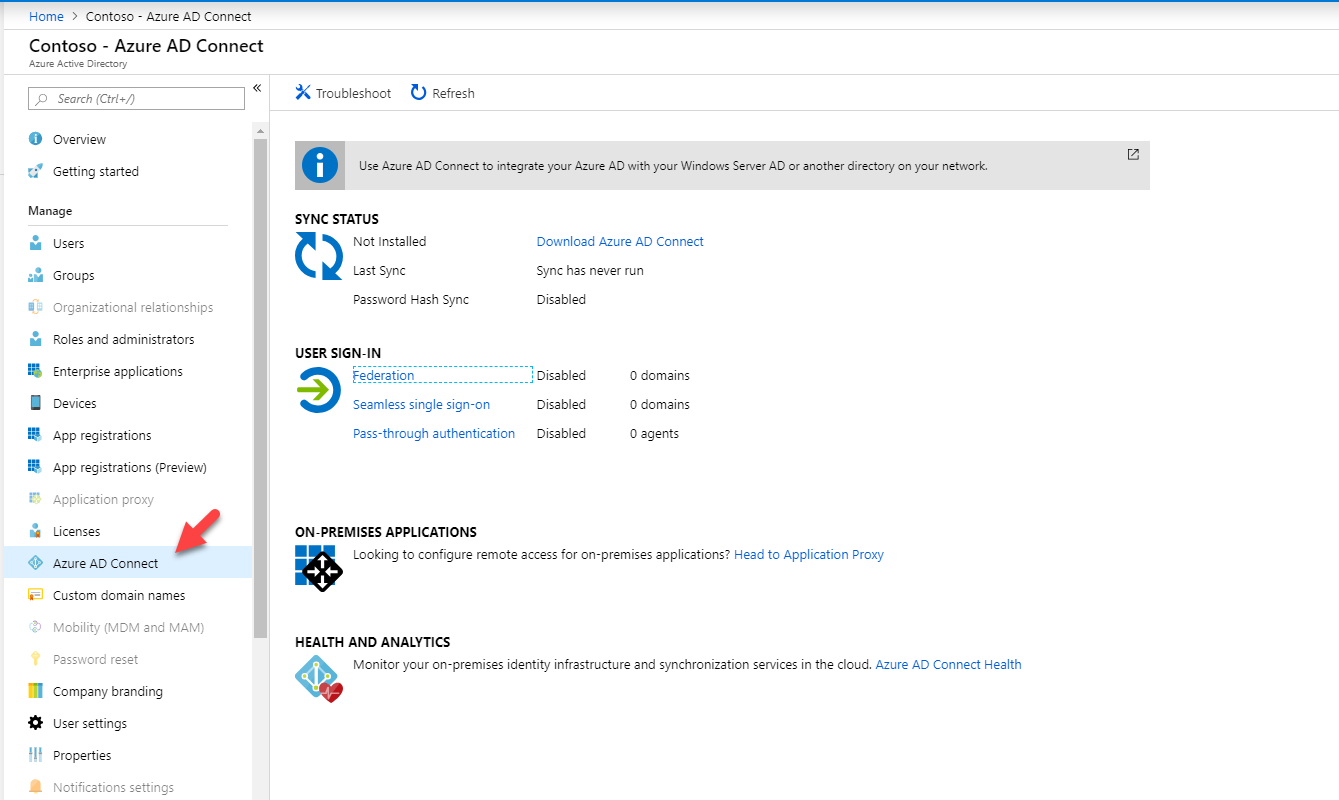Click sidebar scrollbar up arrow
This screenshot has height=800, width=1339.
(260, 130)
